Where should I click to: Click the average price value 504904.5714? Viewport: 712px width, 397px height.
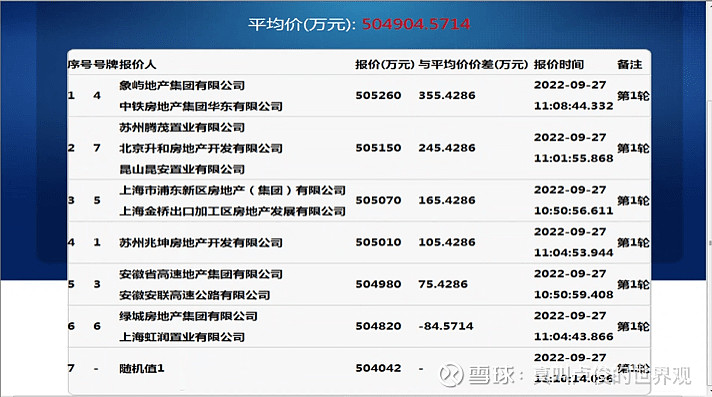coord(416,24)
